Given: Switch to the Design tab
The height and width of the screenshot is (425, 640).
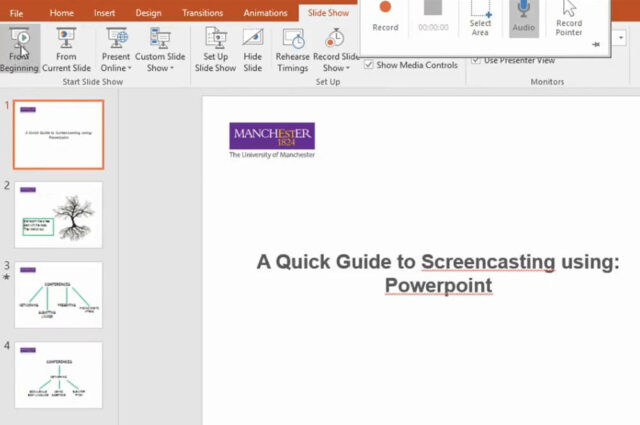Looking at the screenshot, I should point(148,13).
